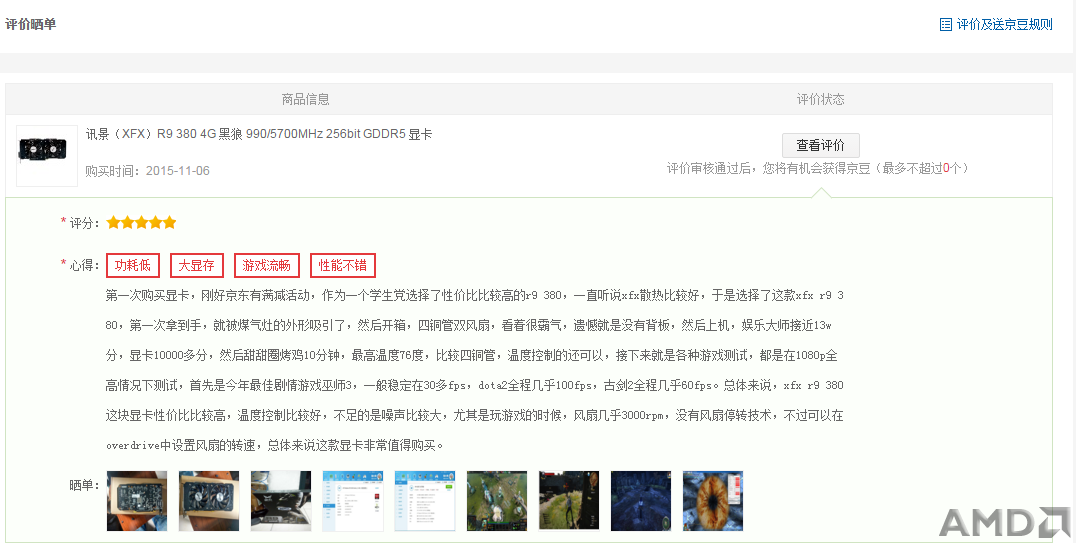1076x543 pixels.
Task: Click the 评价审核通过后 京豆 notice text
Action: pos(817,168)
